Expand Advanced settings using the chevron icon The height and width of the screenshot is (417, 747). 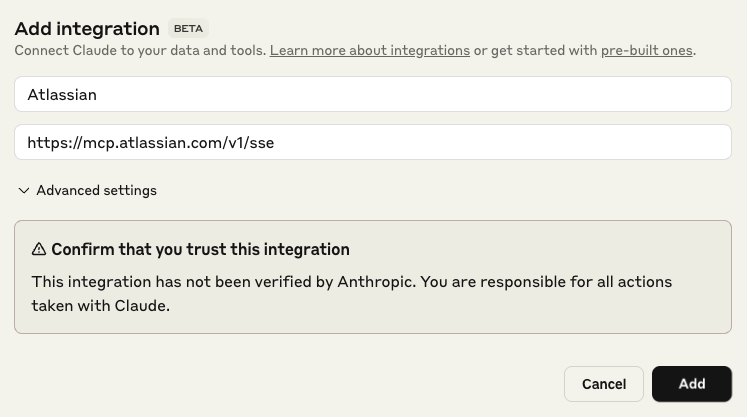click(23, 191)
